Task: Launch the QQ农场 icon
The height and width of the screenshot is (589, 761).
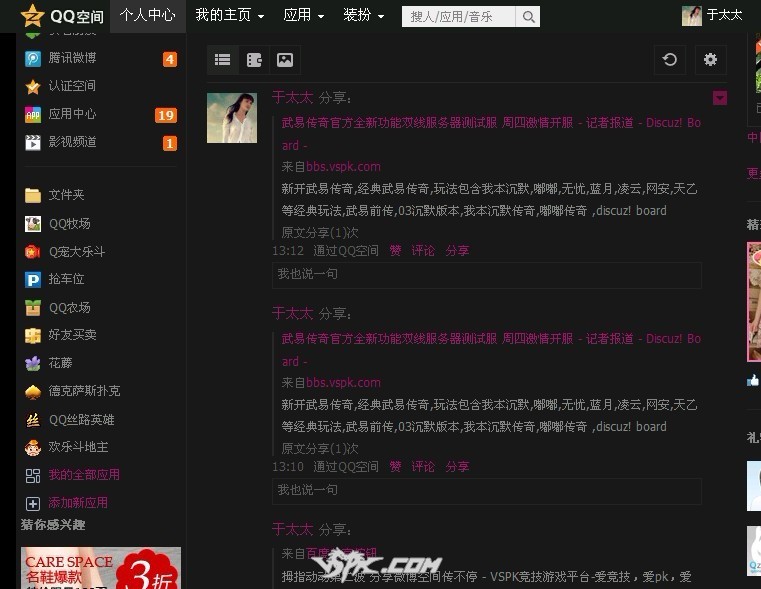Action: [33, 308]
